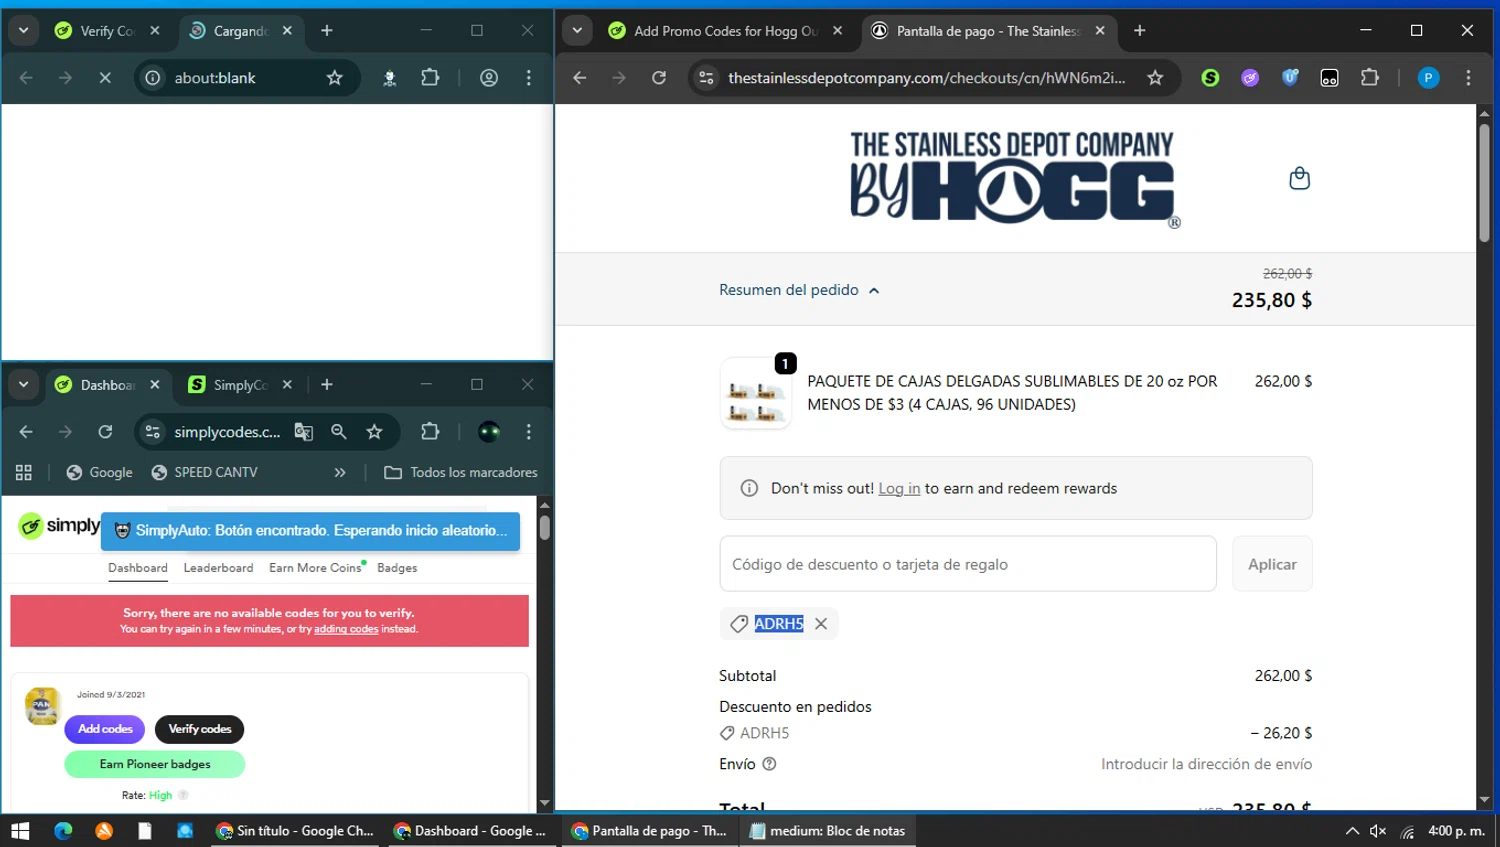The image size is (1500, 847).
Task: Open Extensions puzzle icon in about:blank window
Action: [x=430, y=78]
